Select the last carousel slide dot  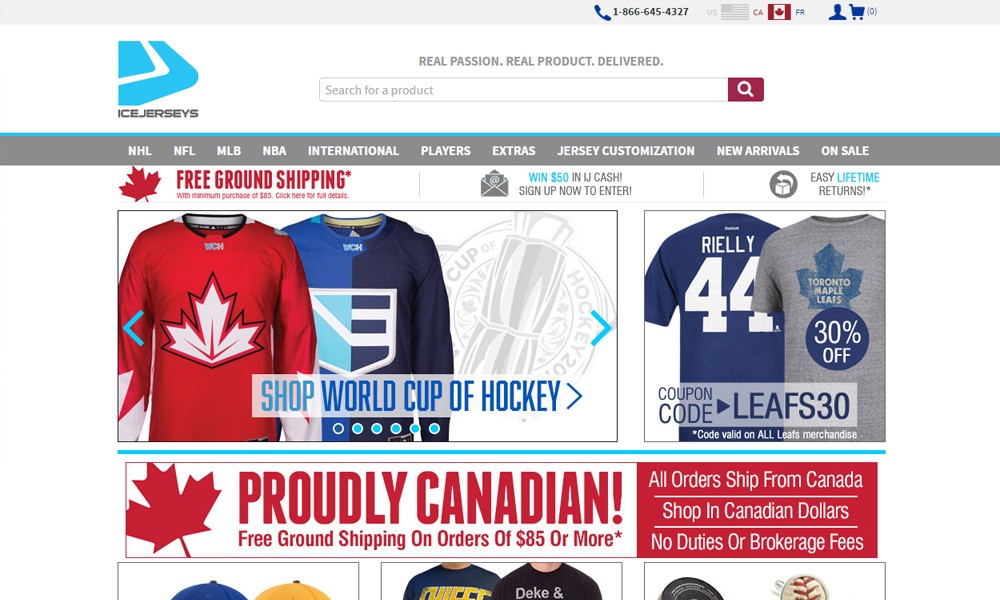point(434,428)
